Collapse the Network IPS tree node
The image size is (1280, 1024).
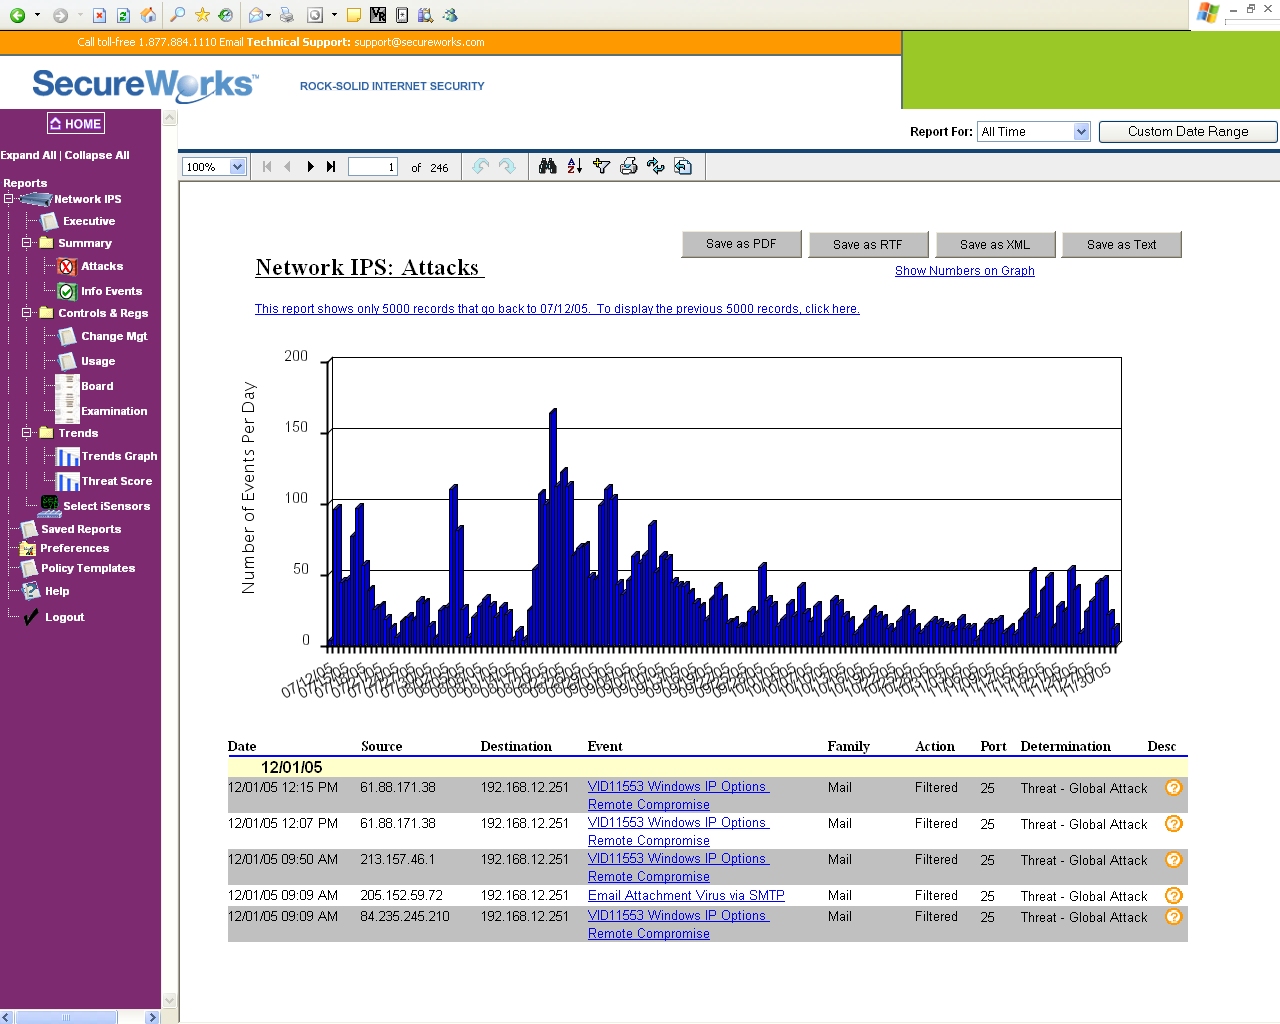click(8, 199)
